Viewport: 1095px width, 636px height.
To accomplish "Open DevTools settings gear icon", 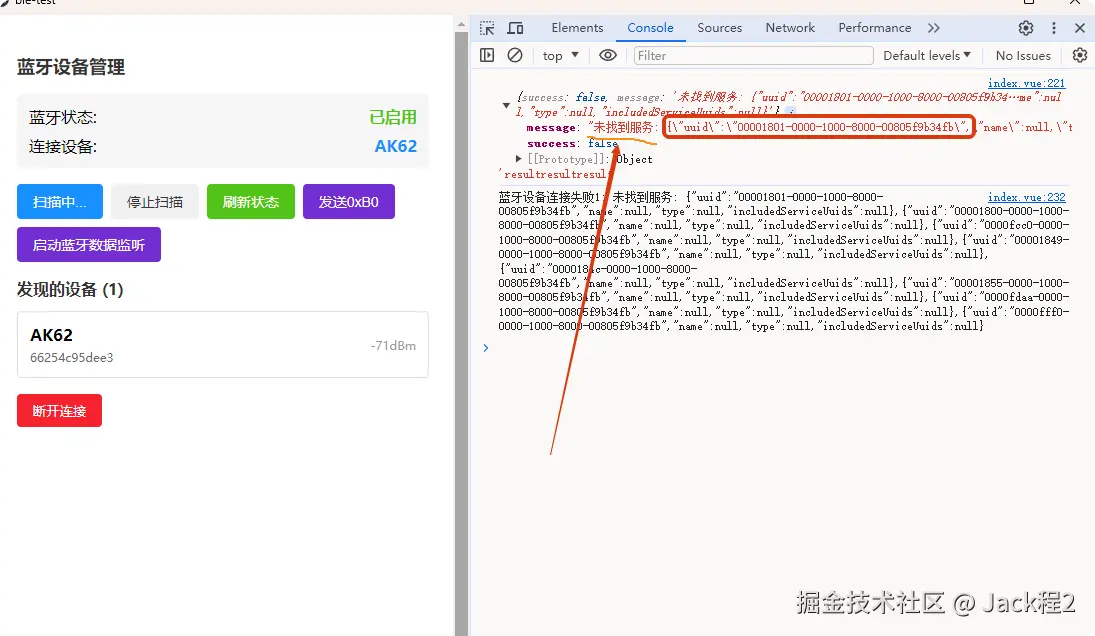I will tap(1026, 28).
